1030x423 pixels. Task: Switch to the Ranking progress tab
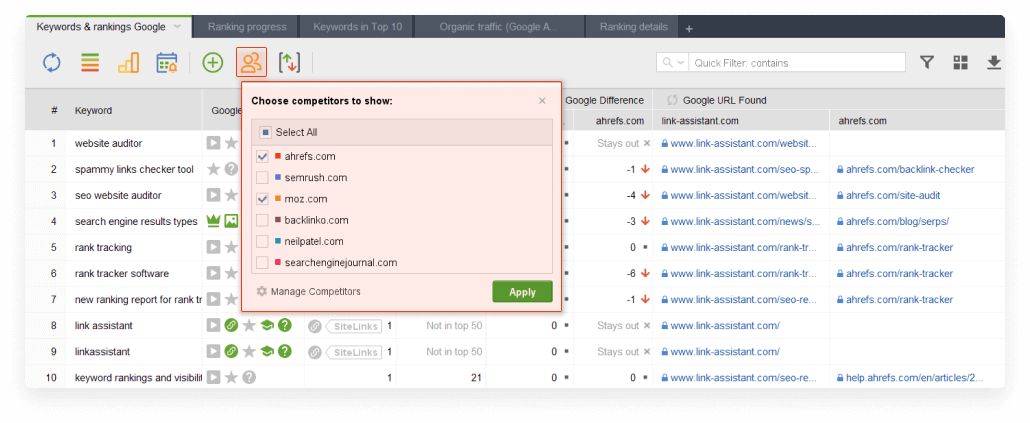pyautogui.click(x=247, y=27)
